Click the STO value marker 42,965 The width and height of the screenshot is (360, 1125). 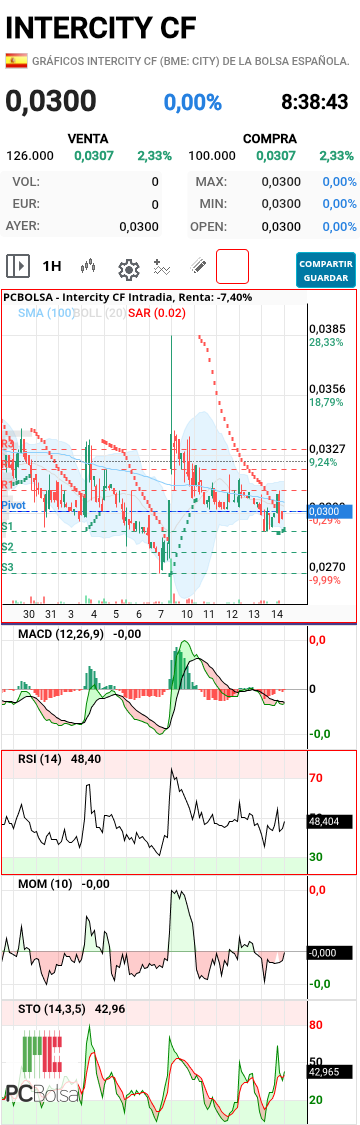329,1072
